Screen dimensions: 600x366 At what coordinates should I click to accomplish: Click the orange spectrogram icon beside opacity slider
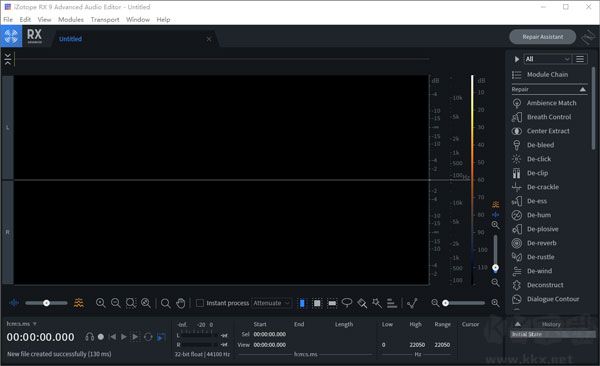(x=78, y=303)
